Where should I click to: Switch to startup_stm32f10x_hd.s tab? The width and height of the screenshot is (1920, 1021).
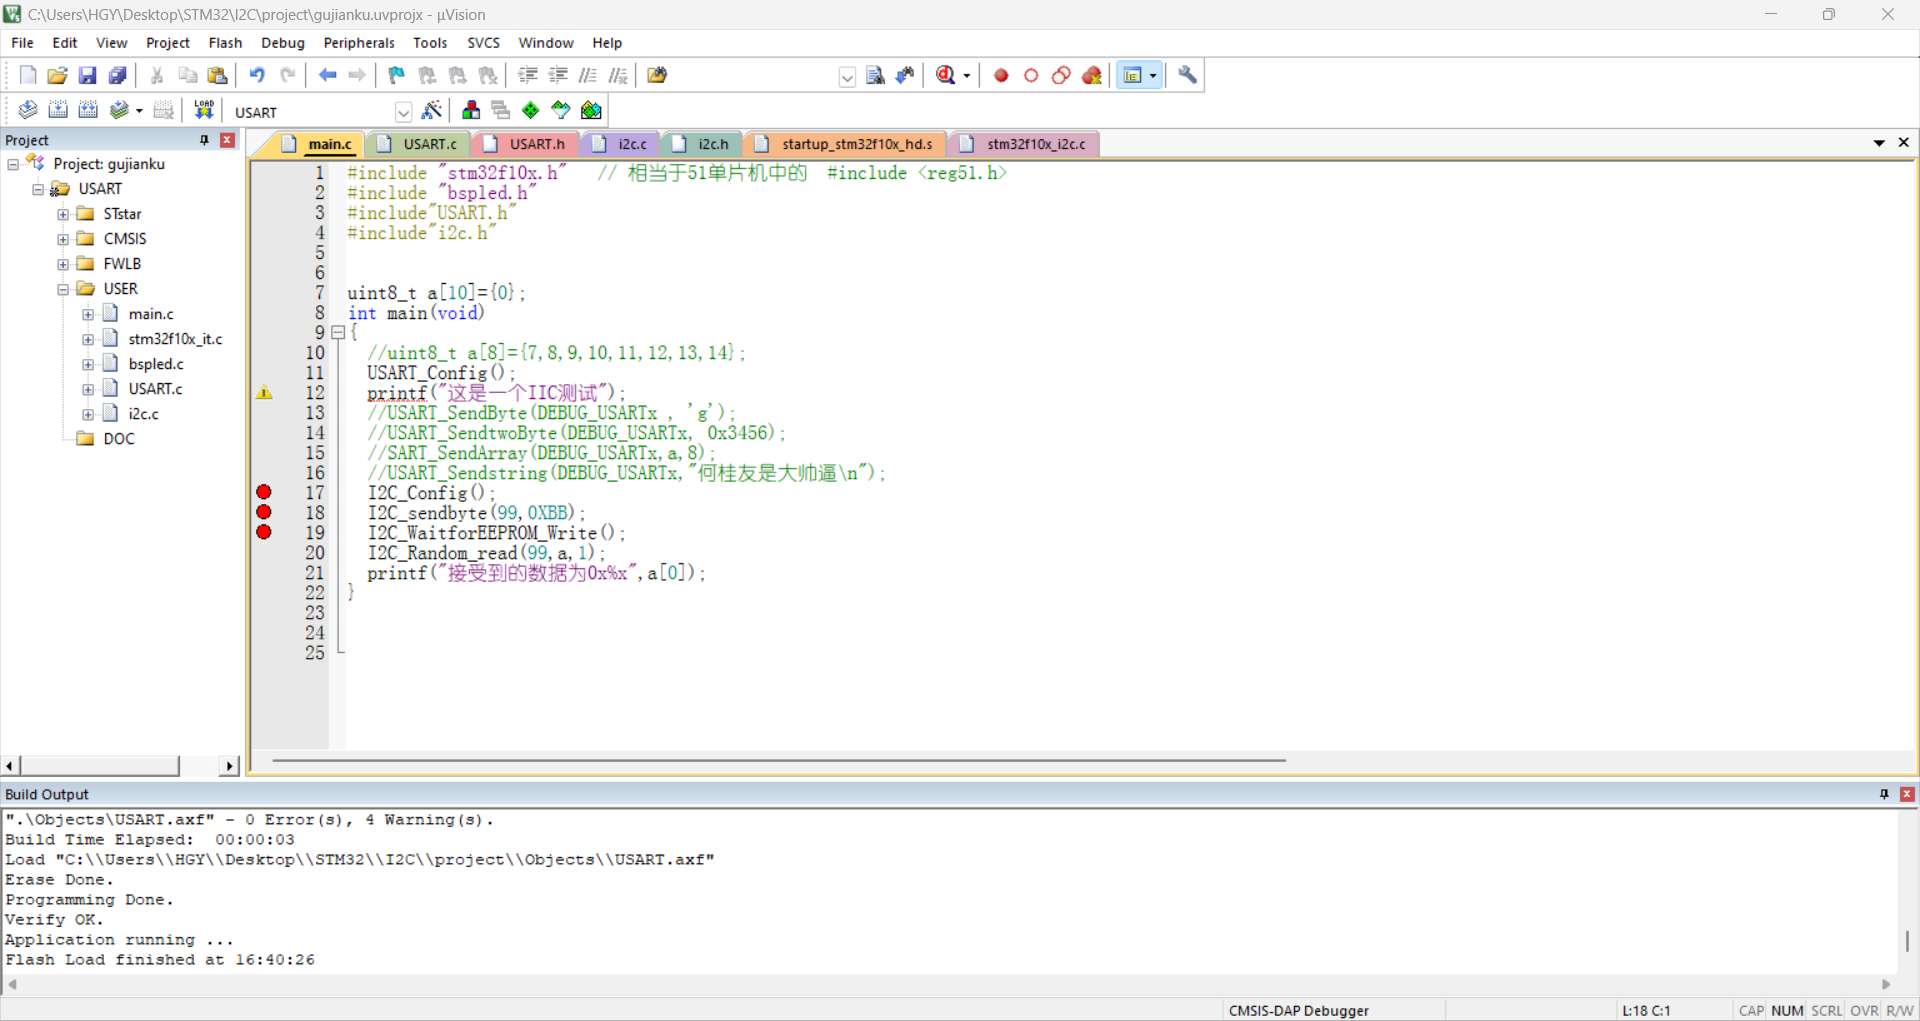tap(846, 144)
